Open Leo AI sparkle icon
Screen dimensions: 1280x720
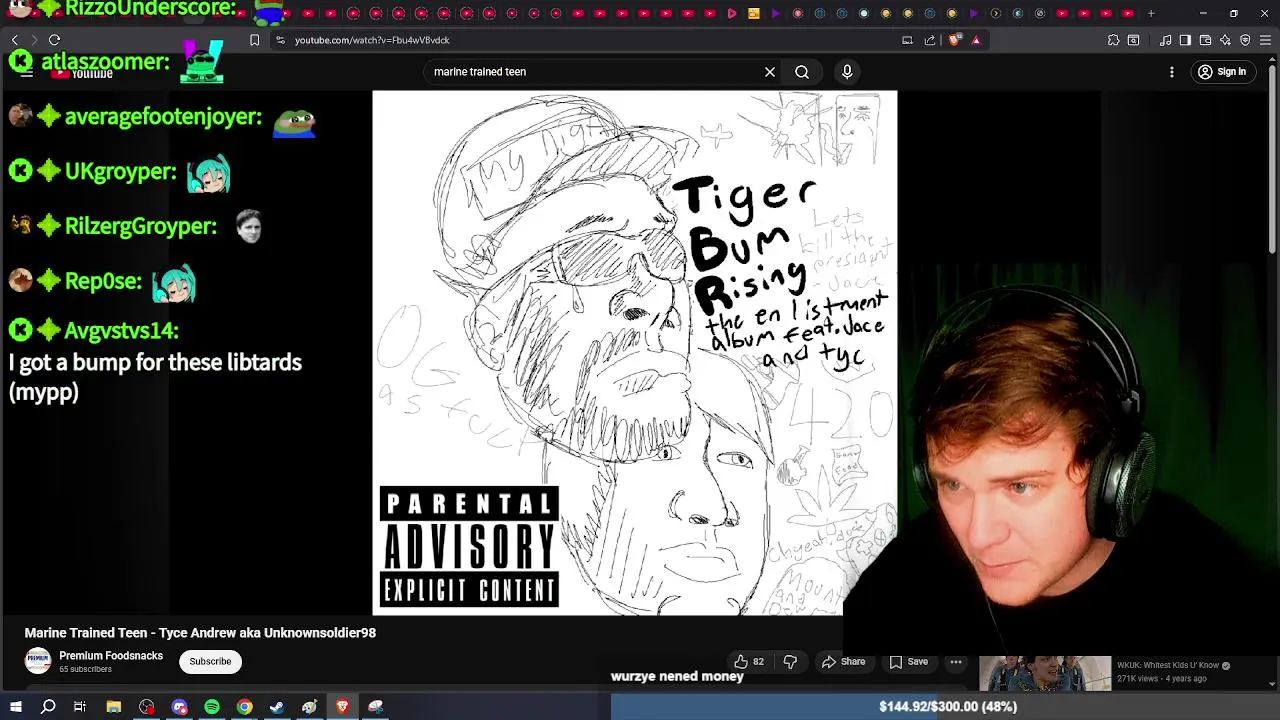[1225, 40]
